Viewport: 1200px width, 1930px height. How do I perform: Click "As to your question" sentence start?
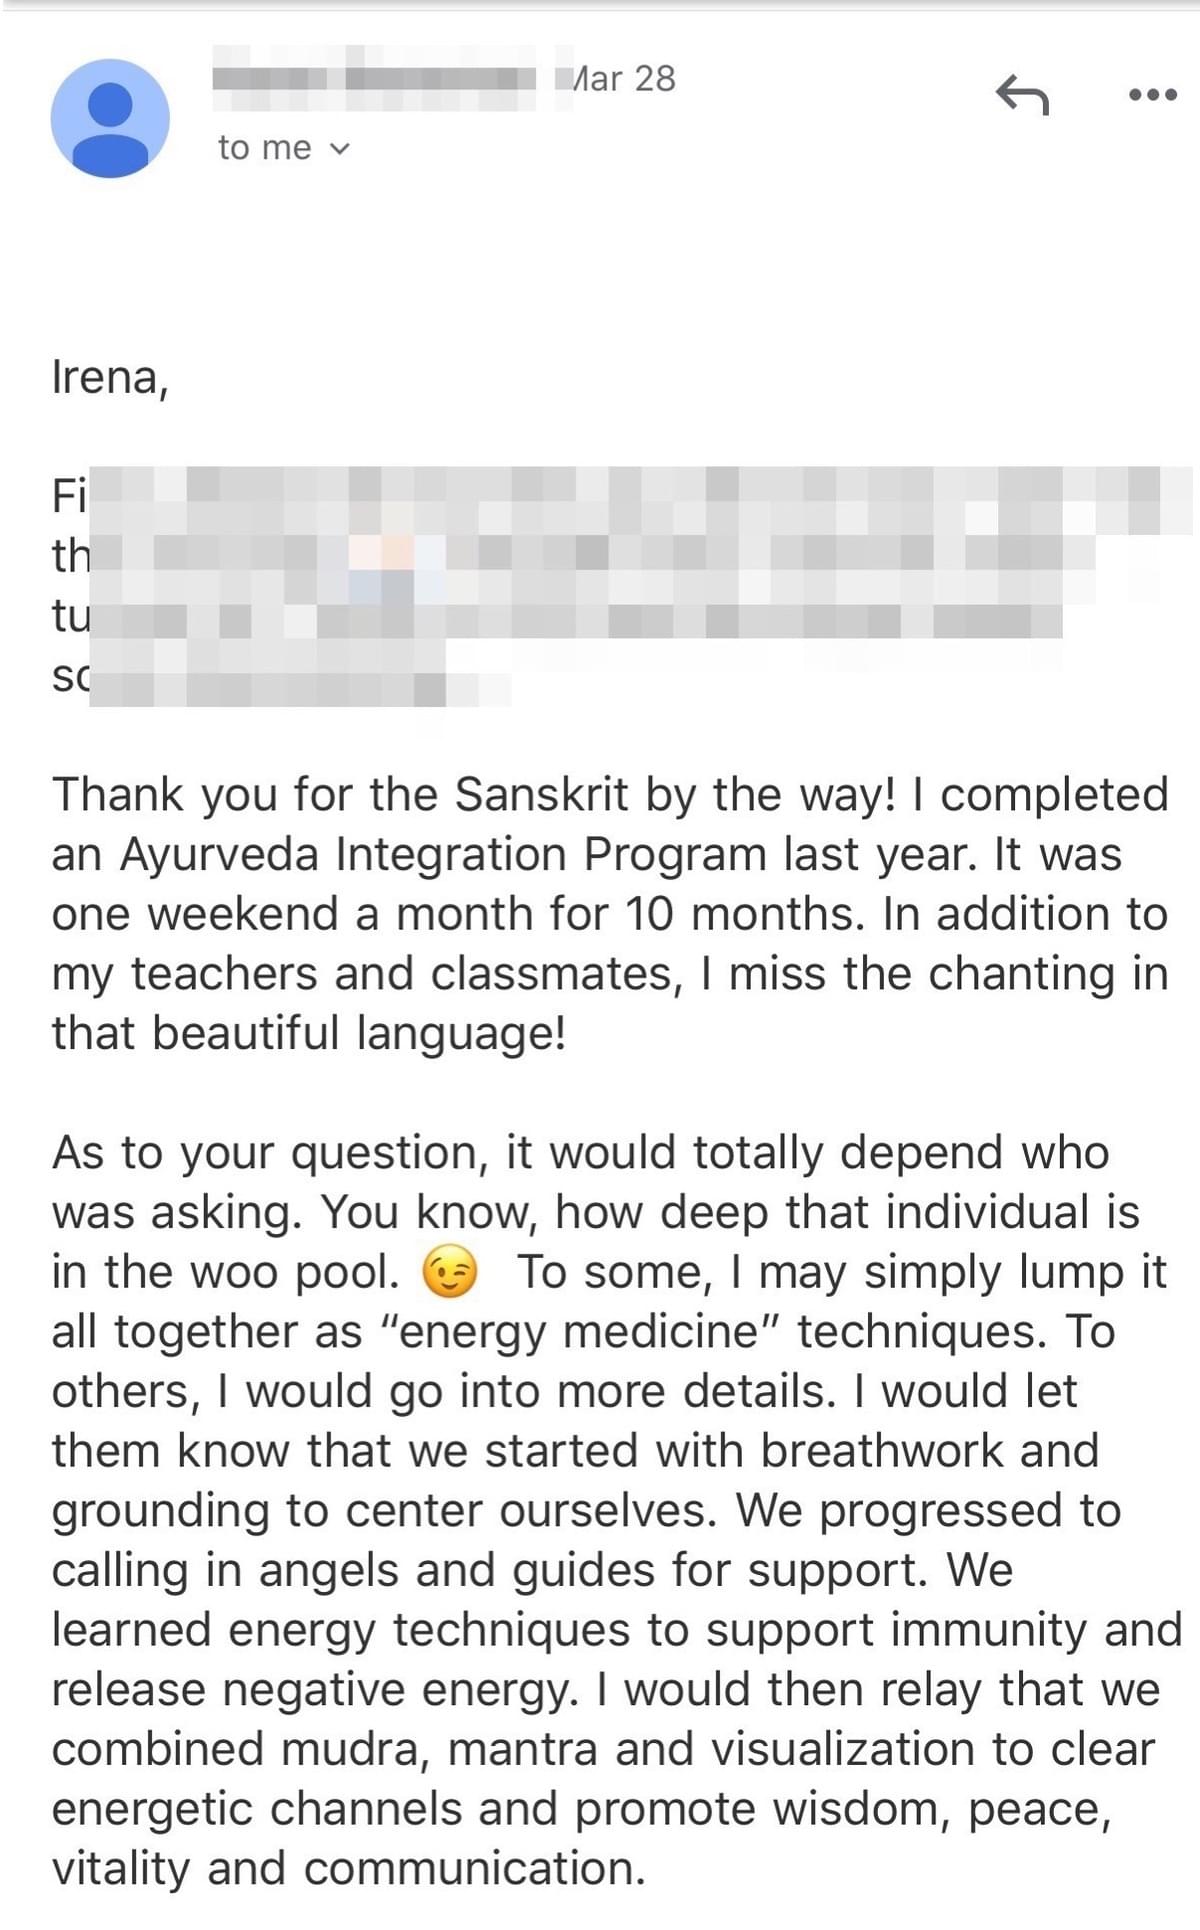click(268, 1153)
